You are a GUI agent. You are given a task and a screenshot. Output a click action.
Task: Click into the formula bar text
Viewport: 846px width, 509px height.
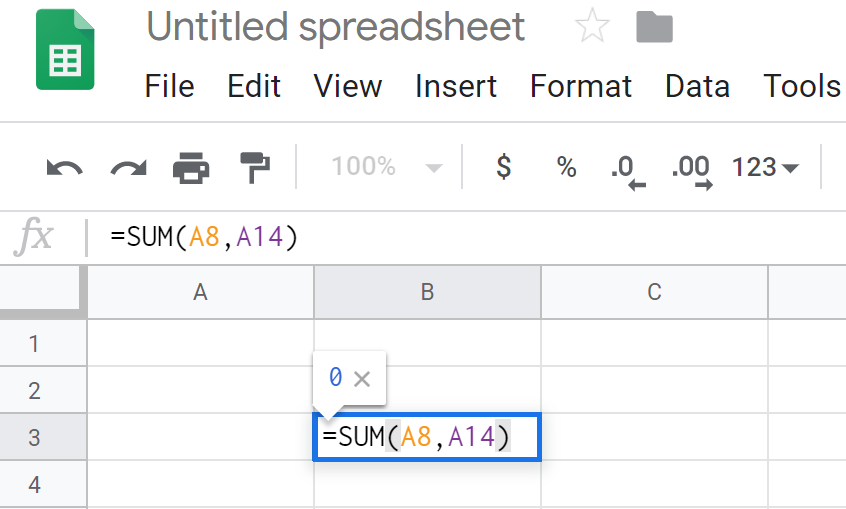point(204,236)
